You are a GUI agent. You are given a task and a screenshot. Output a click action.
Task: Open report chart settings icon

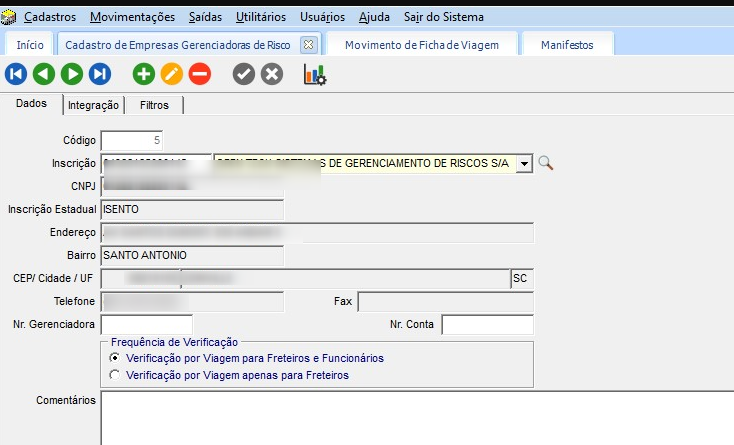[315, 73]
